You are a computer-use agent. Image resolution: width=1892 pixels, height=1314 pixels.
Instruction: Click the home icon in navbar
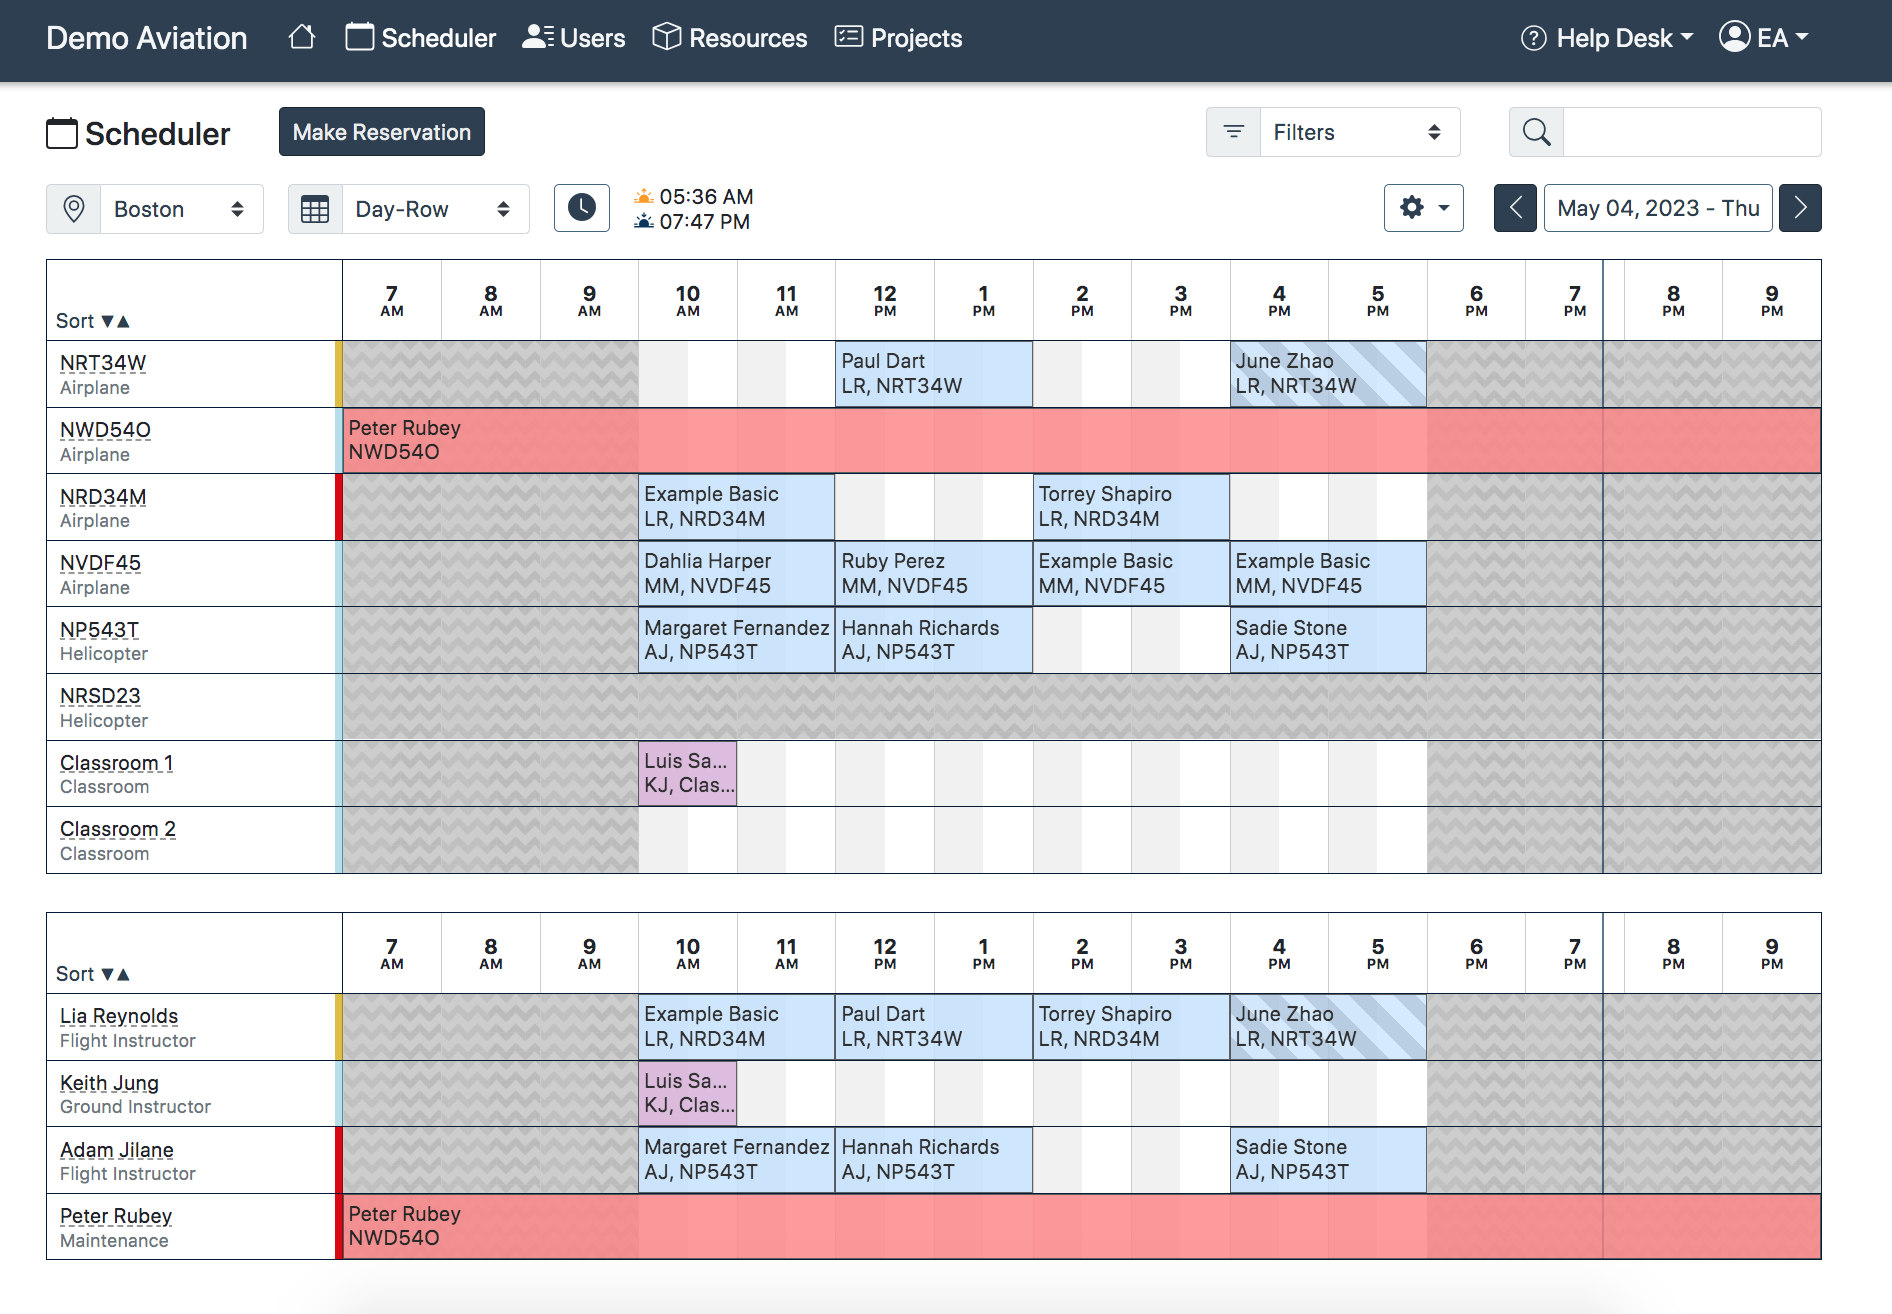pos(301,38)
